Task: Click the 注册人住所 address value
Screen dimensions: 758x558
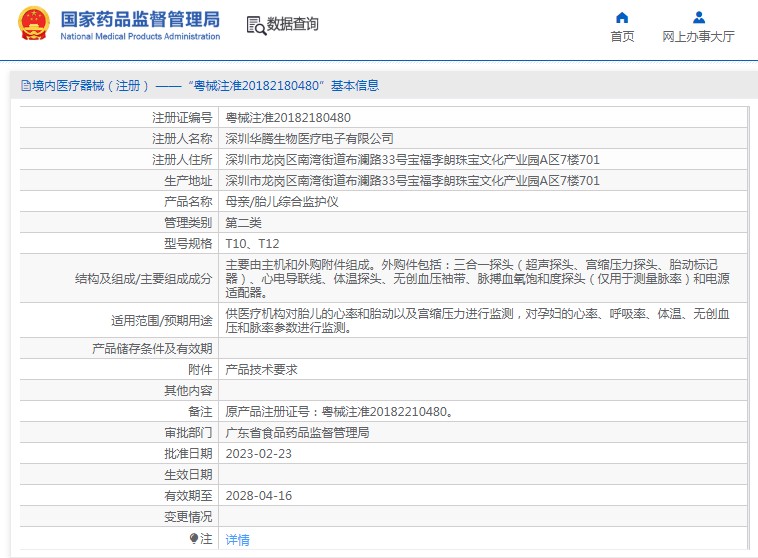Action: [x=412, y=160]
